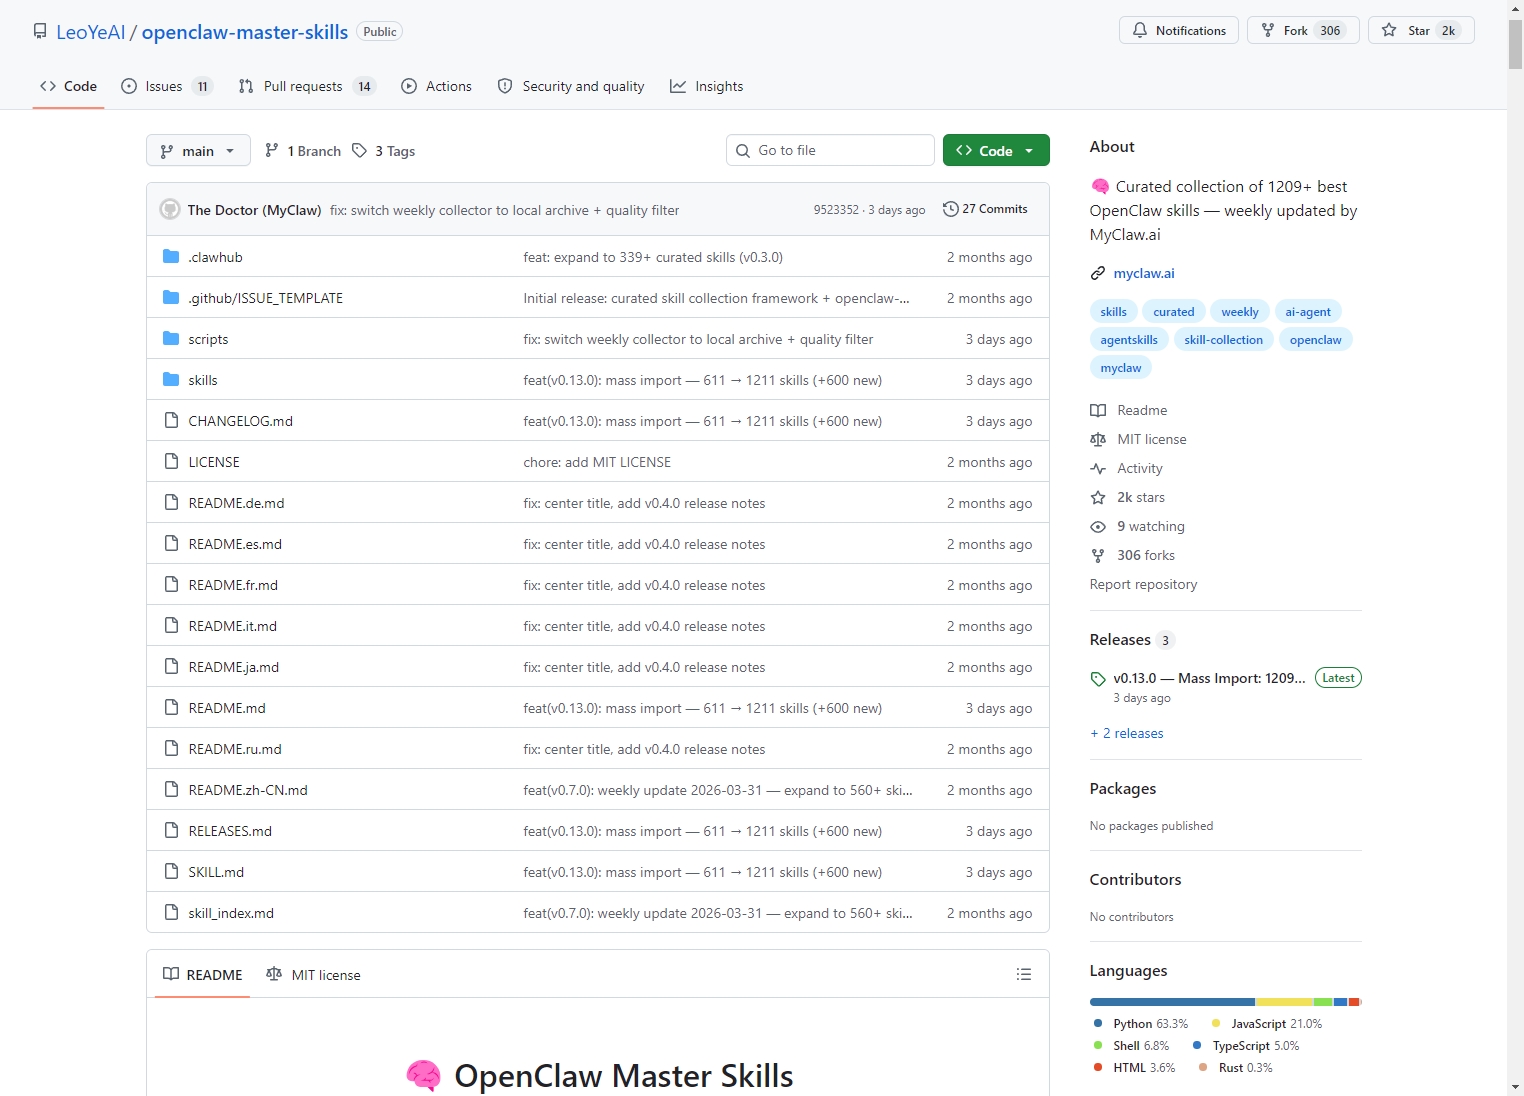
Task: Open the README outline list icon
Action: [x=1024, y=974]
